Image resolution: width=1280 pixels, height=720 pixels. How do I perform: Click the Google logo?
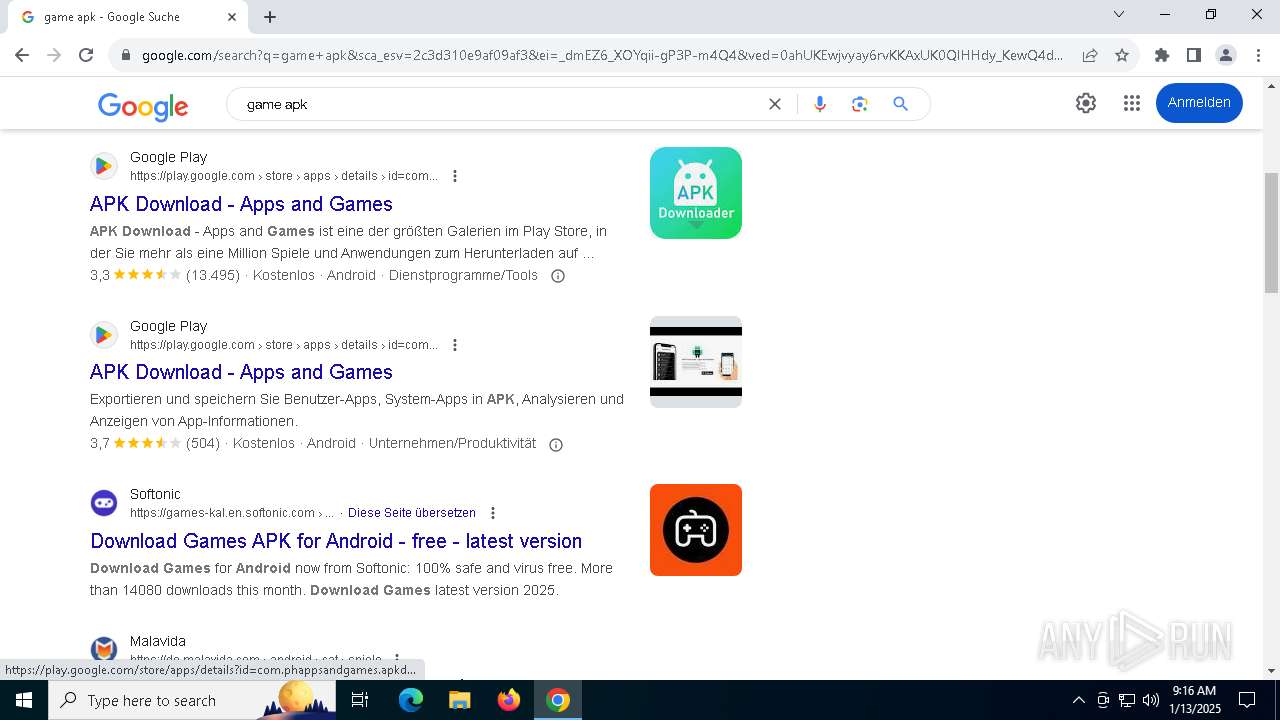pyautogui.click(x=143, y=106)
